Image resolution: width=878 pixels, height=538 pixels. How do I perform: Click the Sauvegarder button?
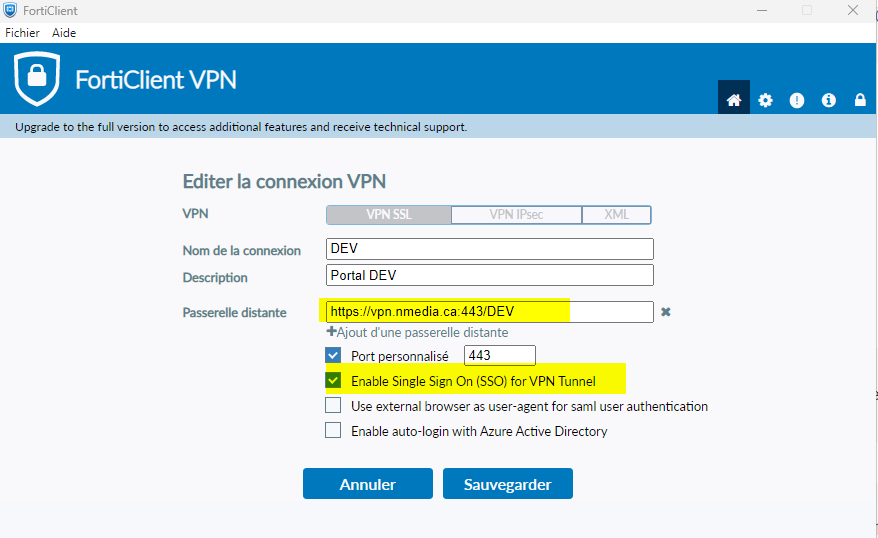(508, 484)
